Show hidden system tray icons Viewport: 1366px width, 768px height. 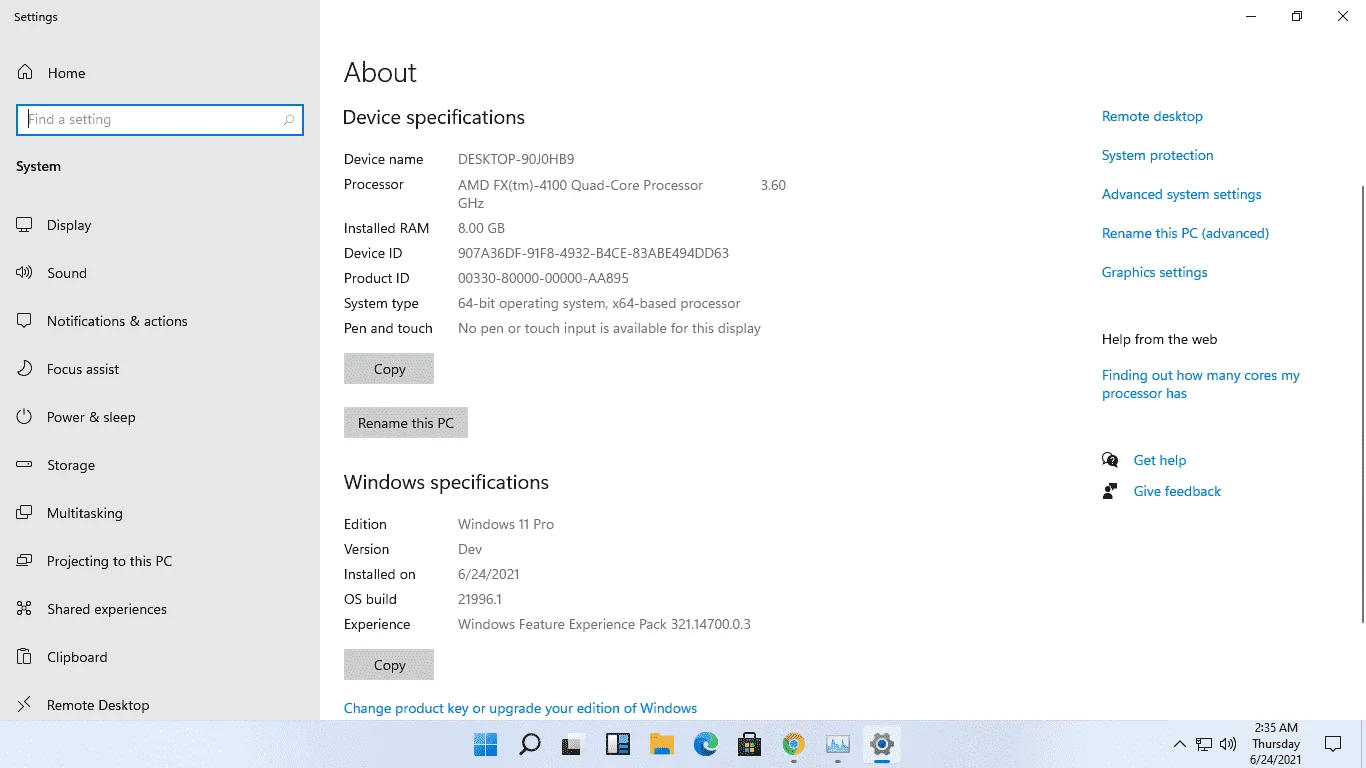coord(1180,744)
